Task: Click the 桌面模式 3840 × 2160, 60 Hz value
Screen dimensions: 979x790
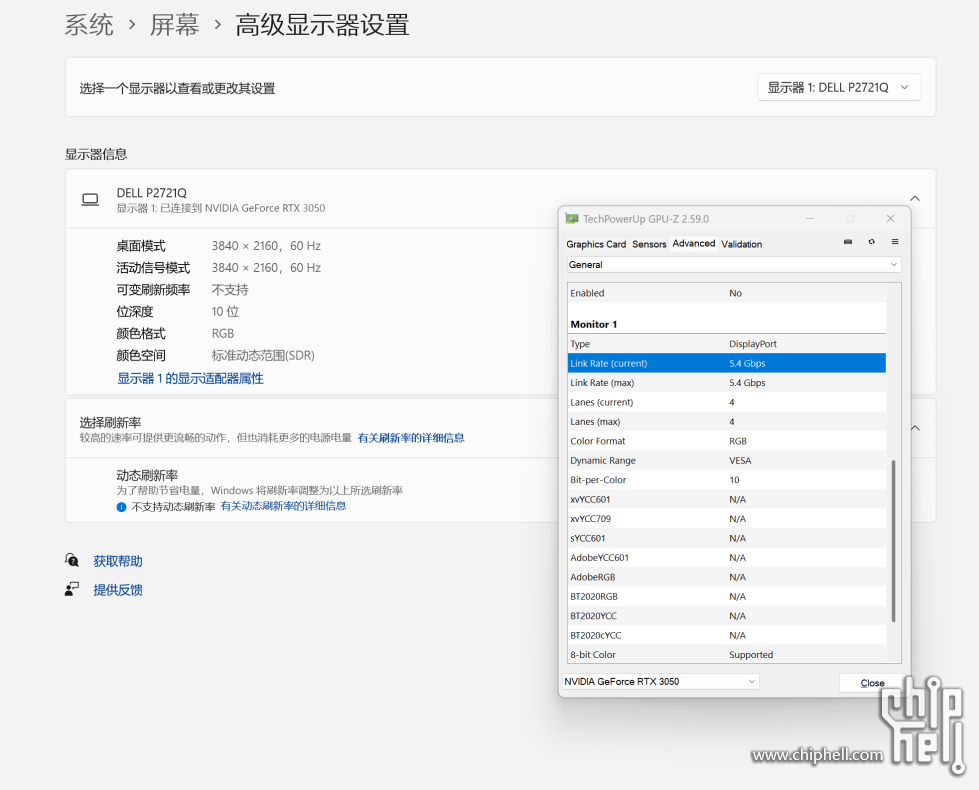Action: click(266, 245)
